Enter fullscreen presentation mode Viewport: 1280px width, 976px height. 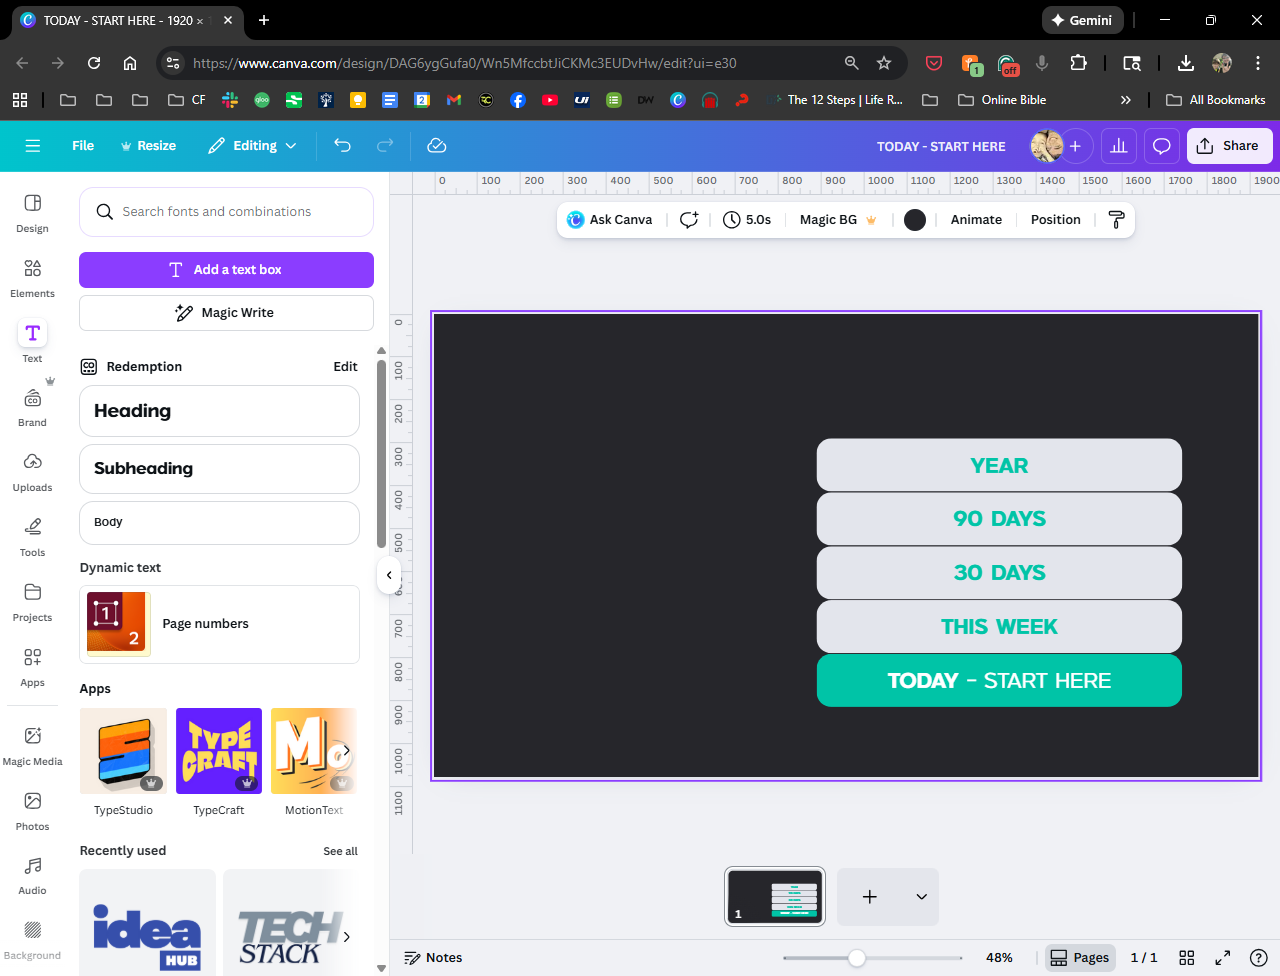click(1222, 957)
